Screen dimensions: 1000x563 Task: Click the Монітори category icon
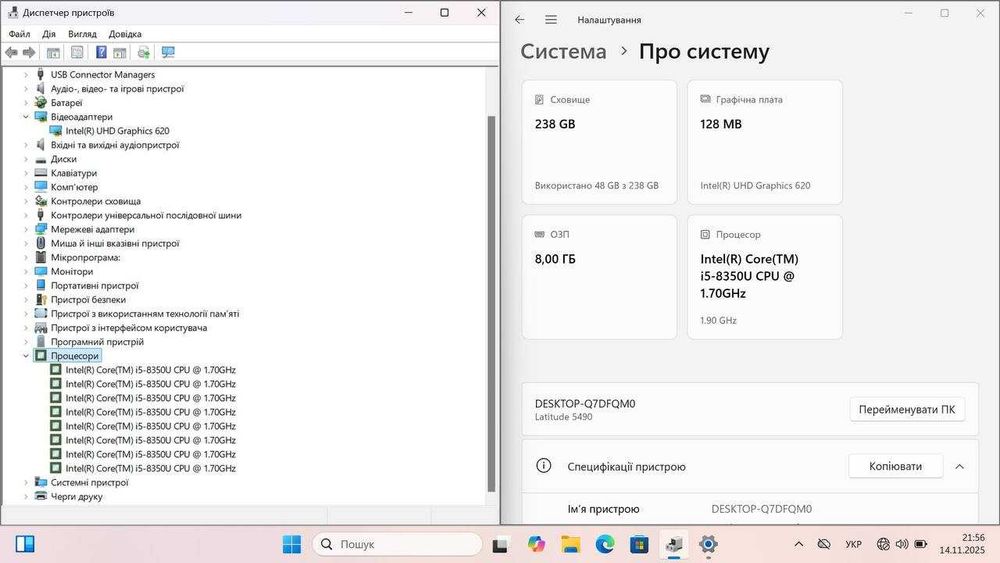pos(41,272)
